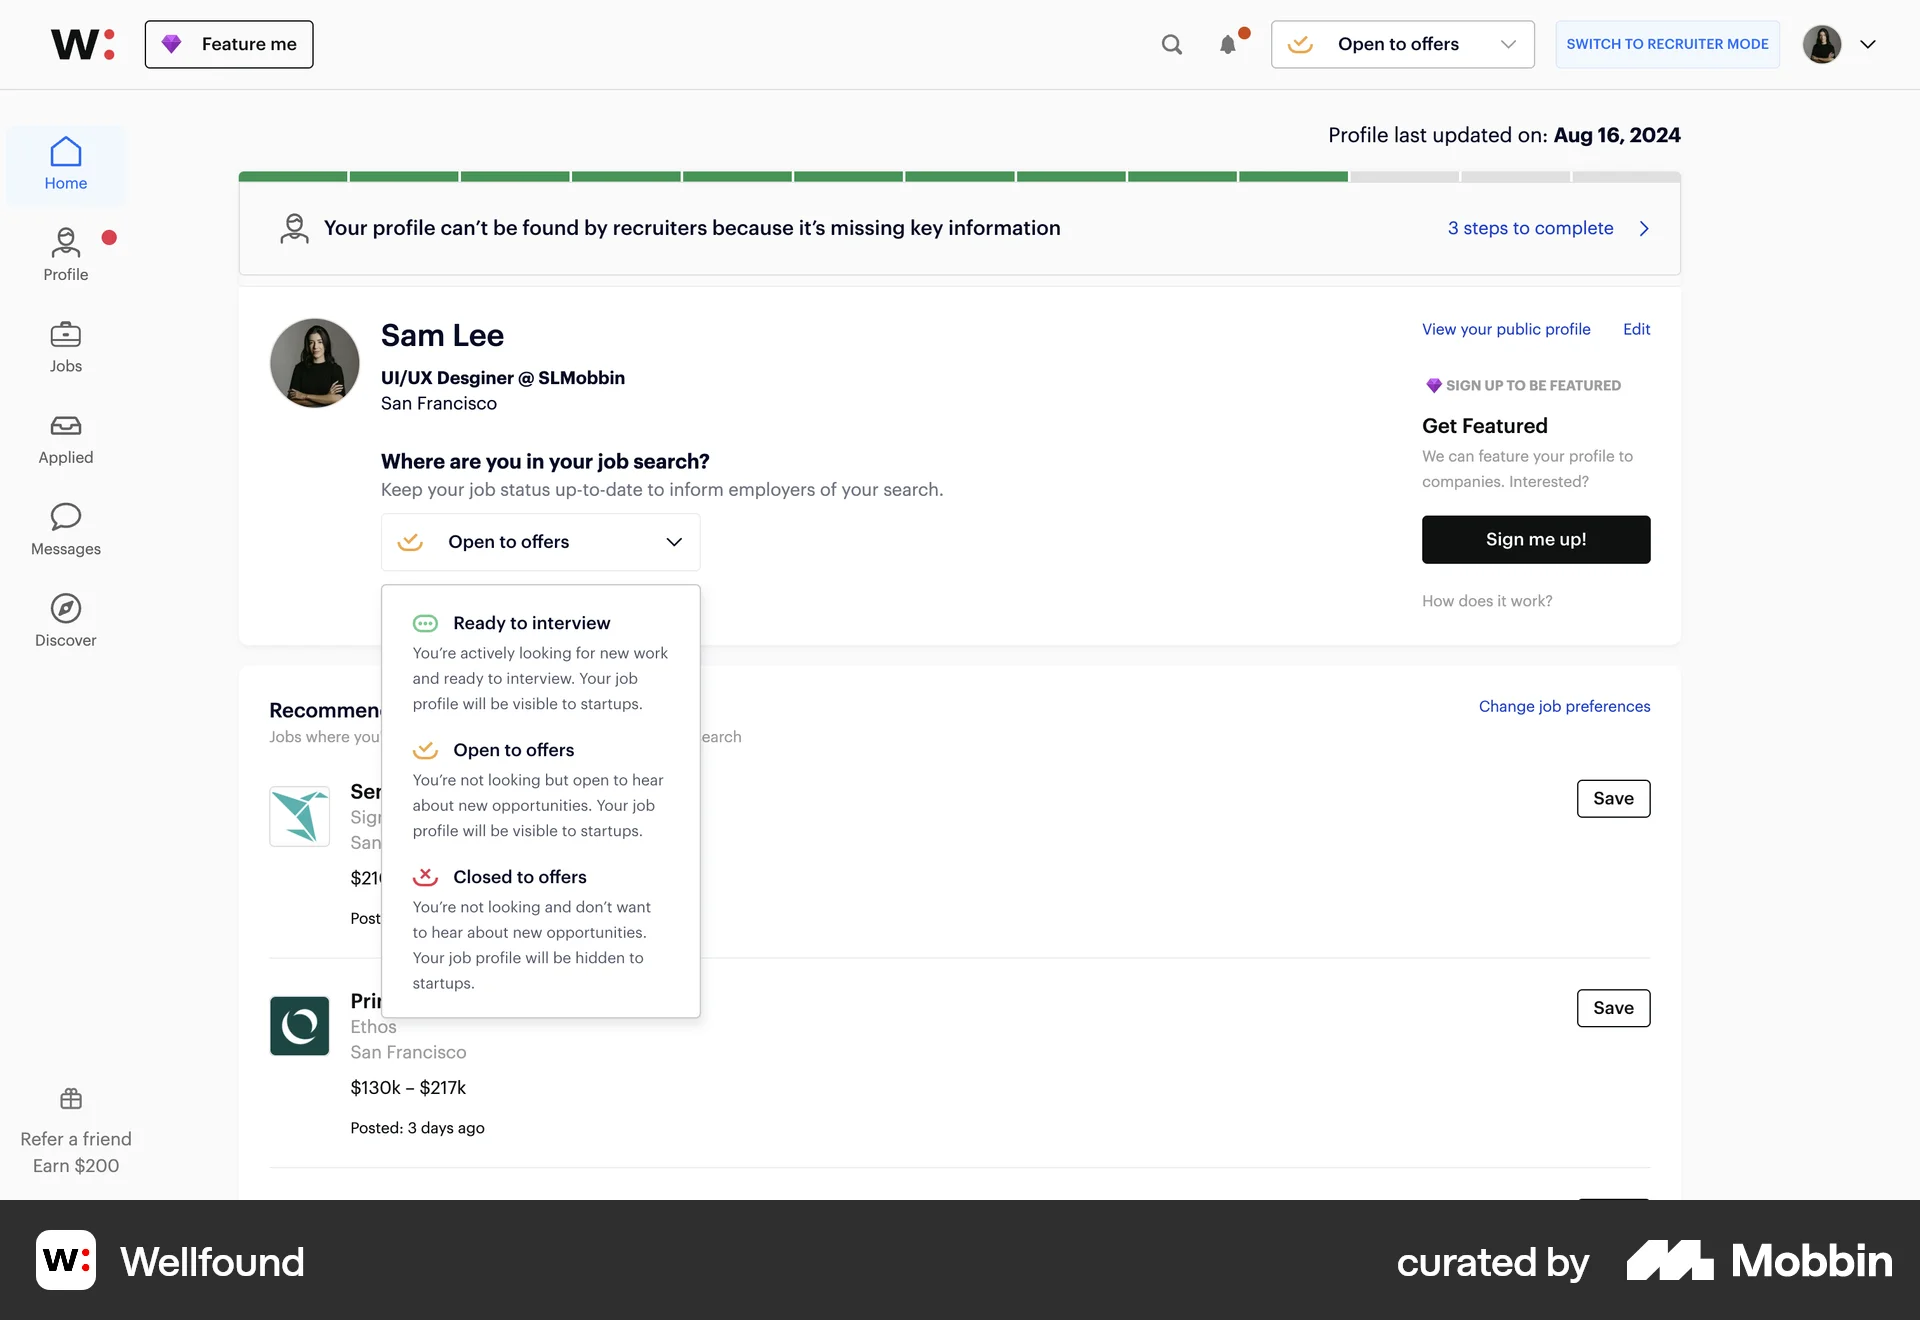View Messages using the chat bubble icon
This screenshot has width=1920, height=1320.
pyautogui.click(x=65, y=529)
